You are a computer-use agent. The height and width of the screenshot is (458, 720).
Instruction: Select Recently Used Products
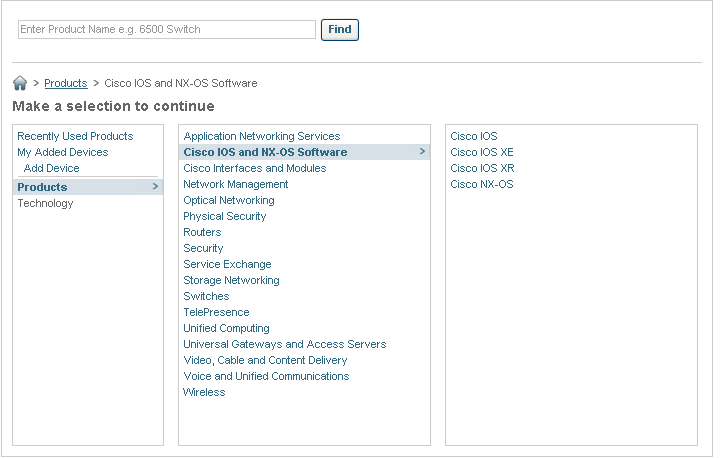tap(75, 136)
